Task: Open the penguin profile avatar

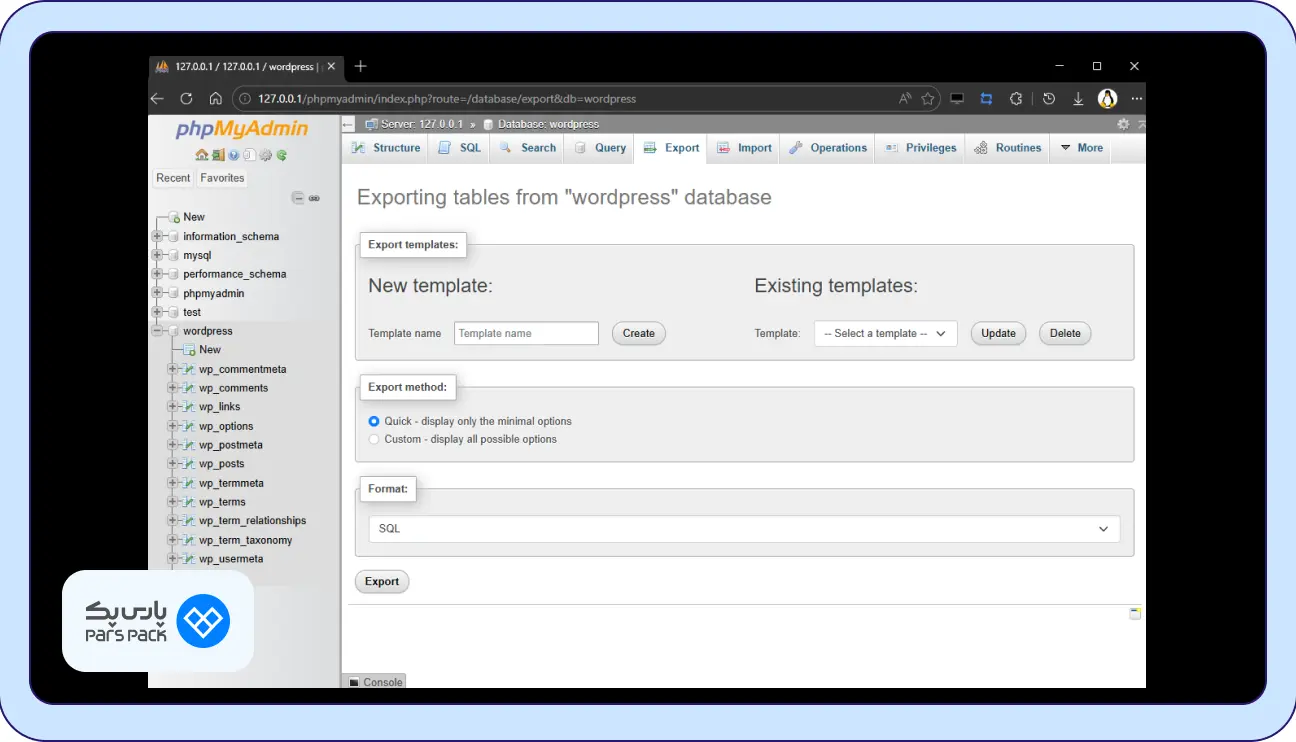Action: (x=1107, y=98)
